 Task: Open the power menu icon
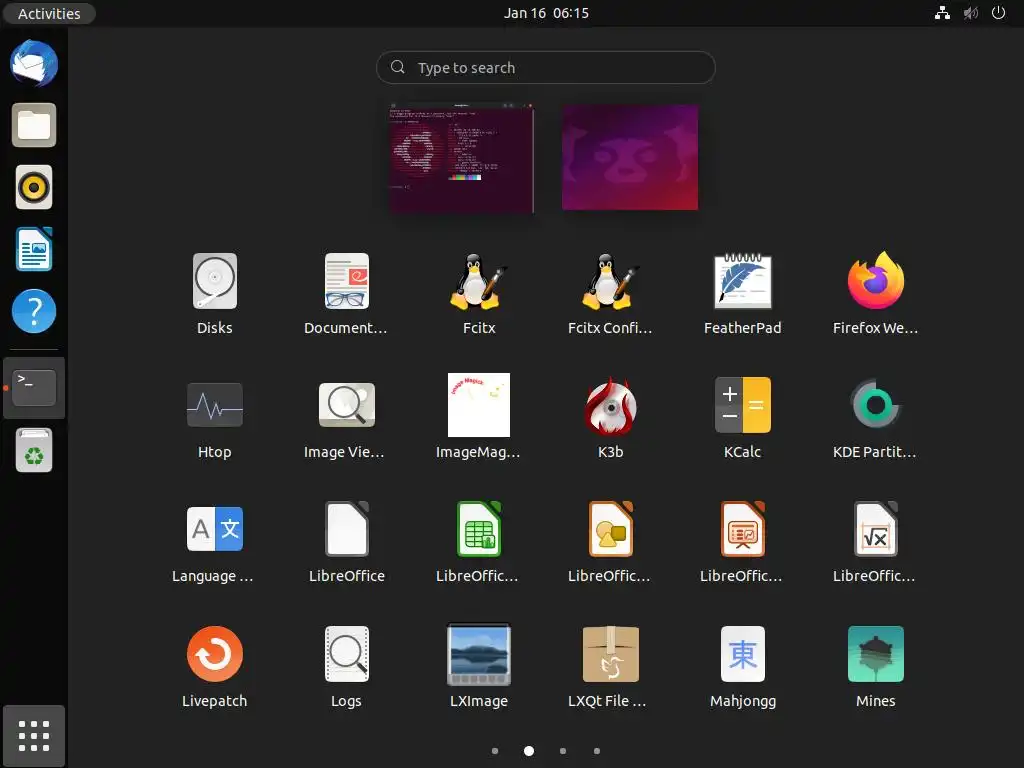tap(999, 13)
